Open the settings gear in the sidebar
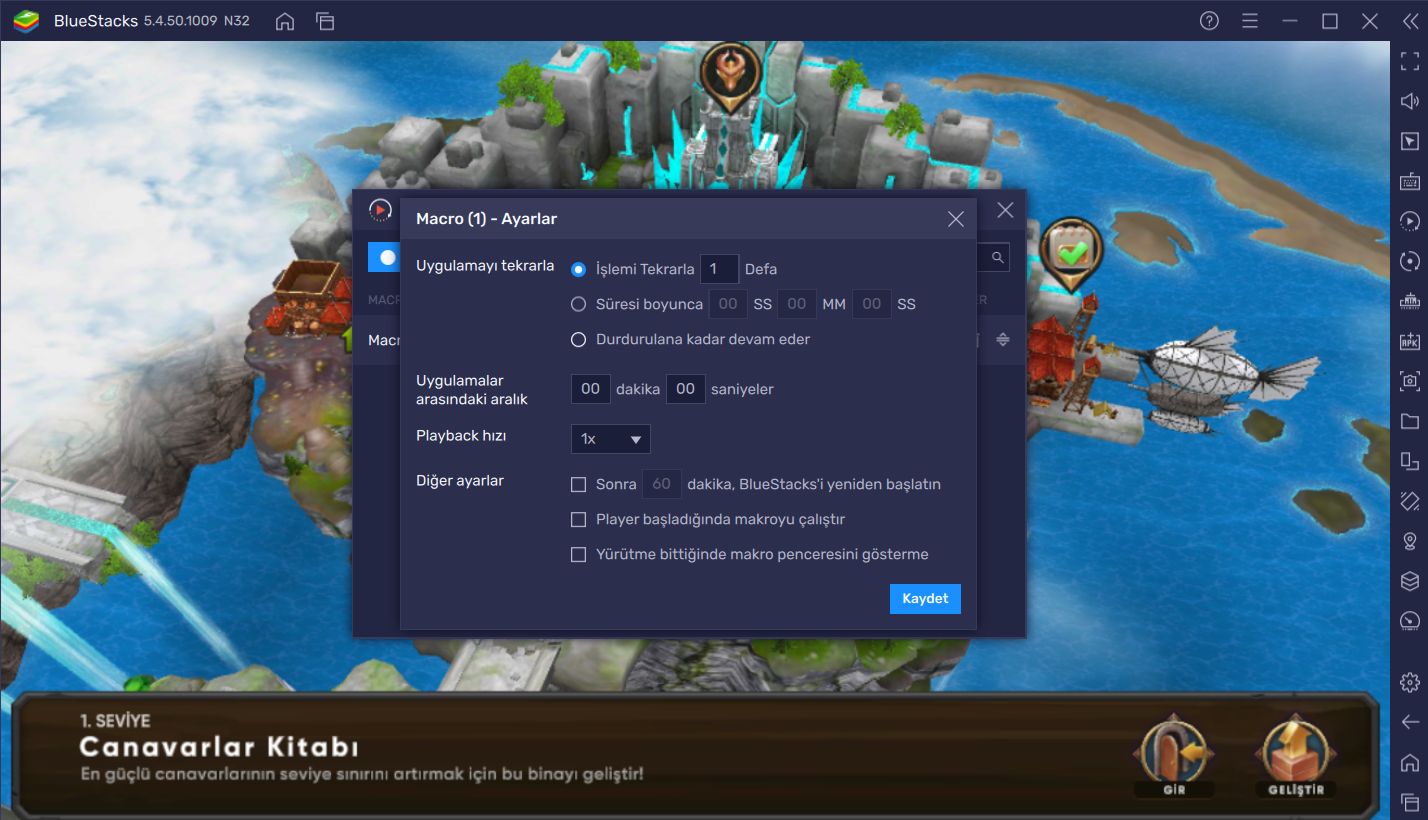Viewport: 1428px width, 820px height. click(x=1410, y=682)
